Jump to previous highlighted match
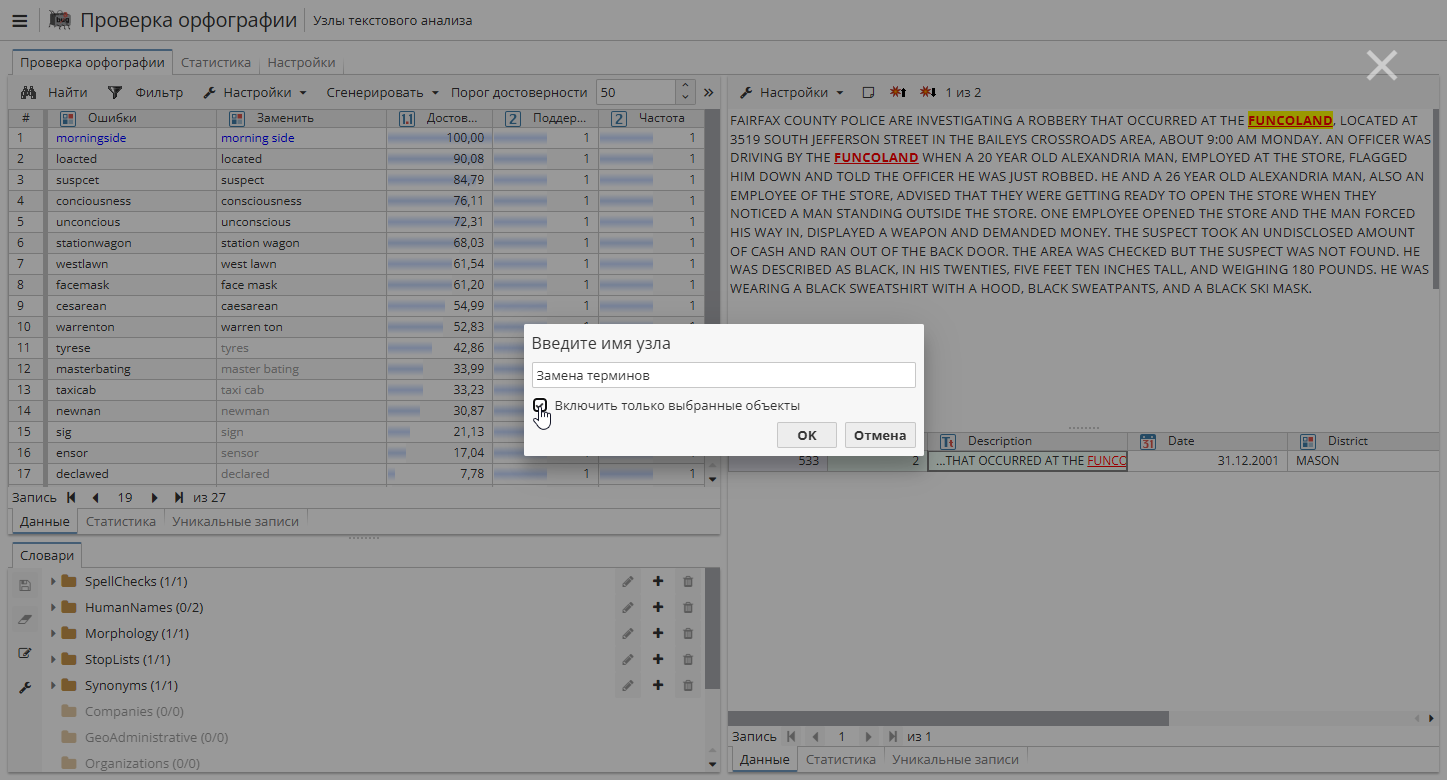 898,92
